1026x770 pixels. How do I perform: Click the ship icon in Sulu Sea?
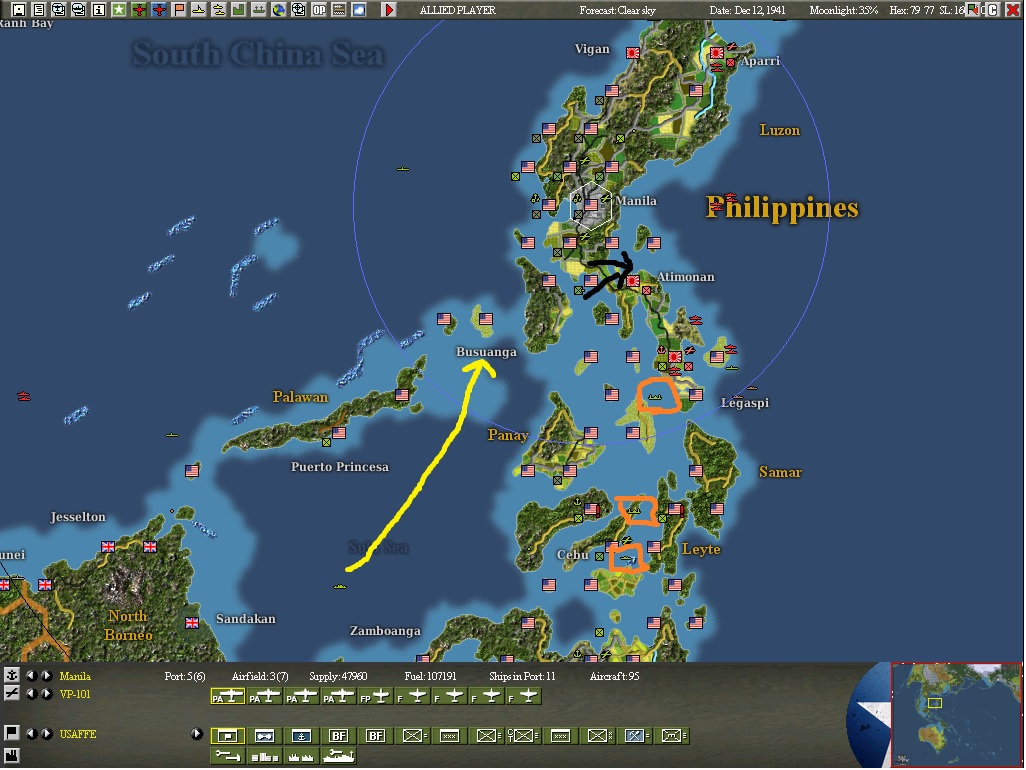click(x=340, y=587)
